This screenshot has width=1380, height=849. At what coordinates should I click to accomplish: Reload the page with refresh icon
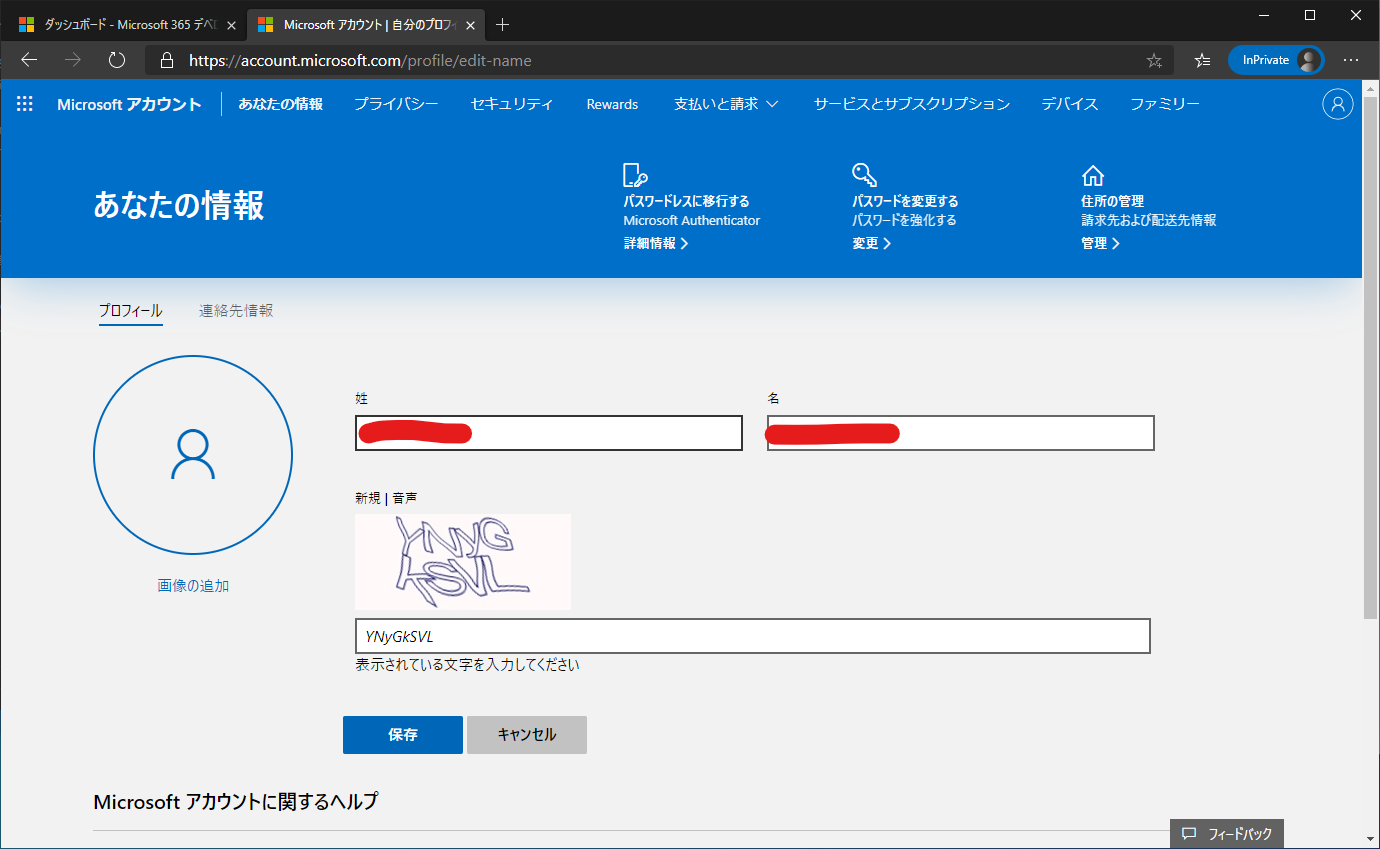(x=117, y=60)
